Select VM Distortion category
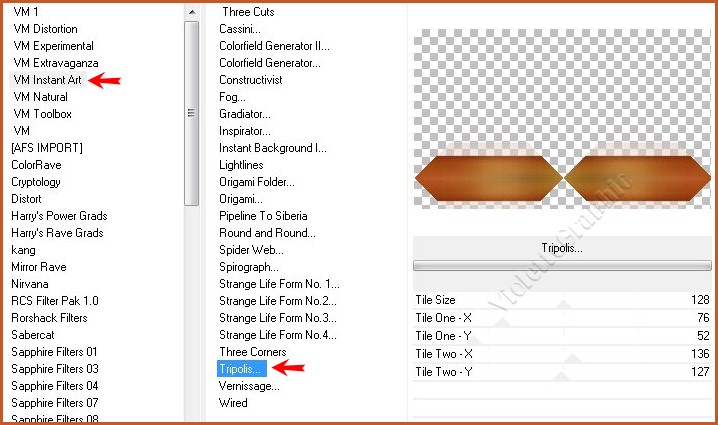Screen dimensions: 718x425 pyautogui.click(x=45, y=29)
